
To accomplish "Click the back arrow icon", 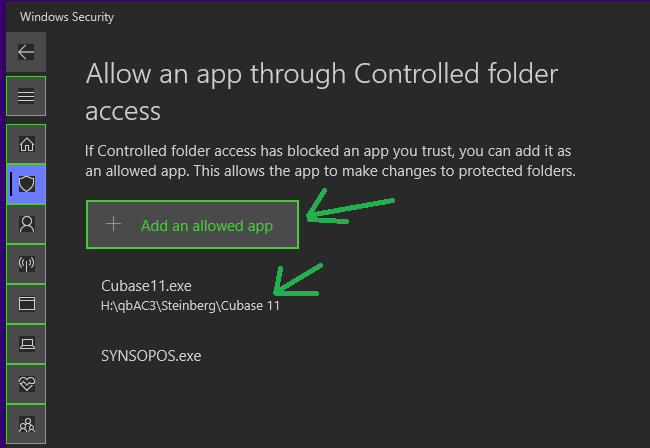I will point(26,53).
